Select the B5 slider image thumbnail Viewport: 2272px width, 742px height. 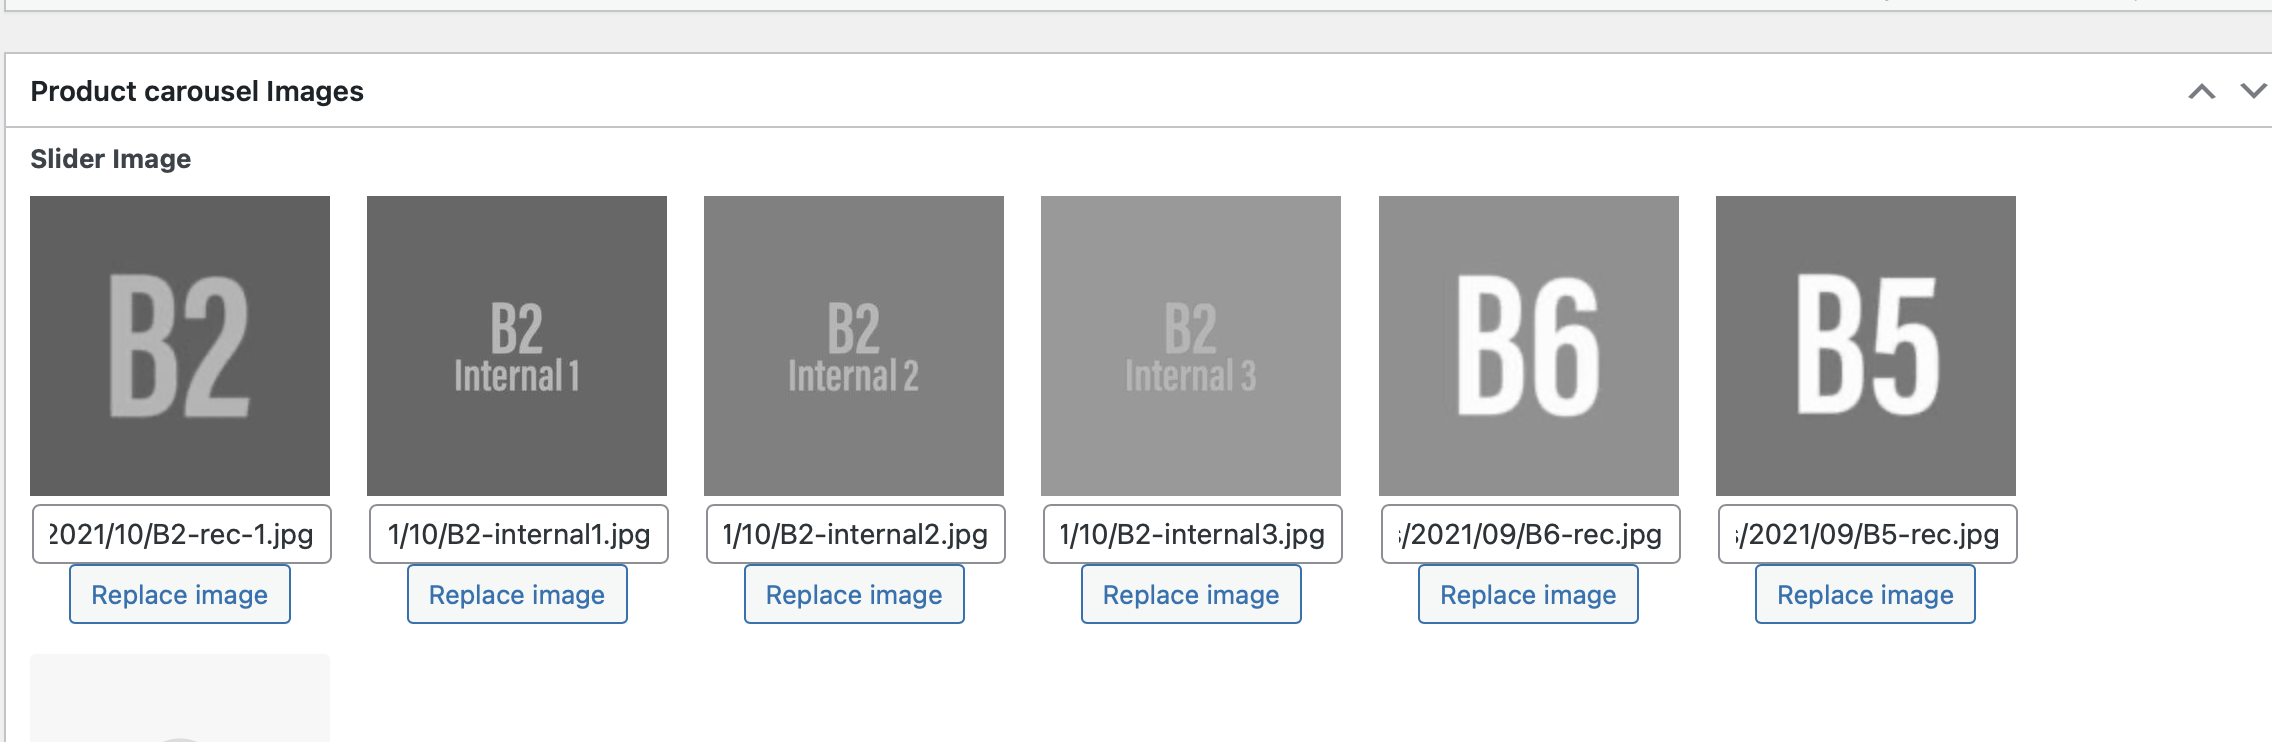pos(1866,346)
